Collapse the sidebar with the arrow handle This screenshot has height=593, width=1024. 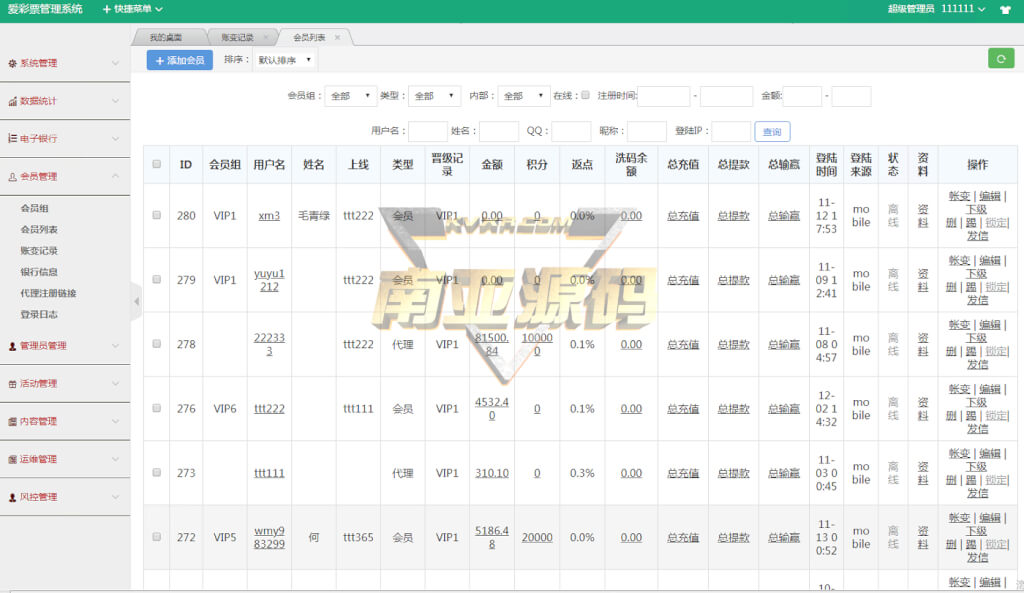136,301
